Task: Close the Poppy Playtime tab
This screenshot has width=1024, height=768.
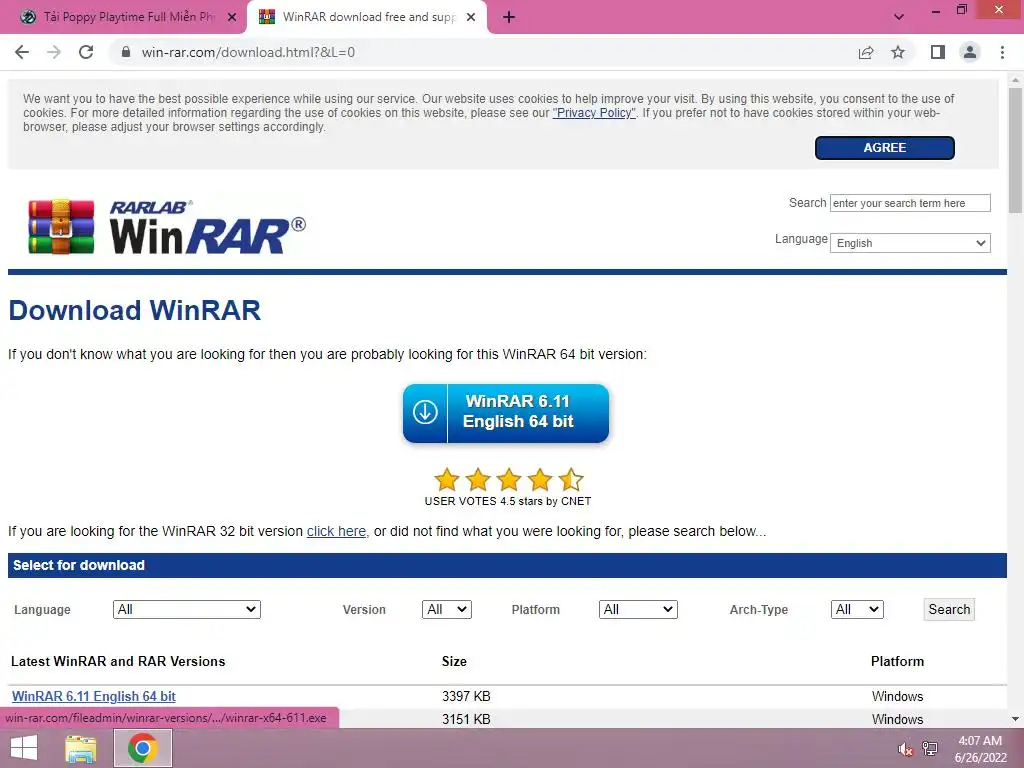Action: coord(232,17)
